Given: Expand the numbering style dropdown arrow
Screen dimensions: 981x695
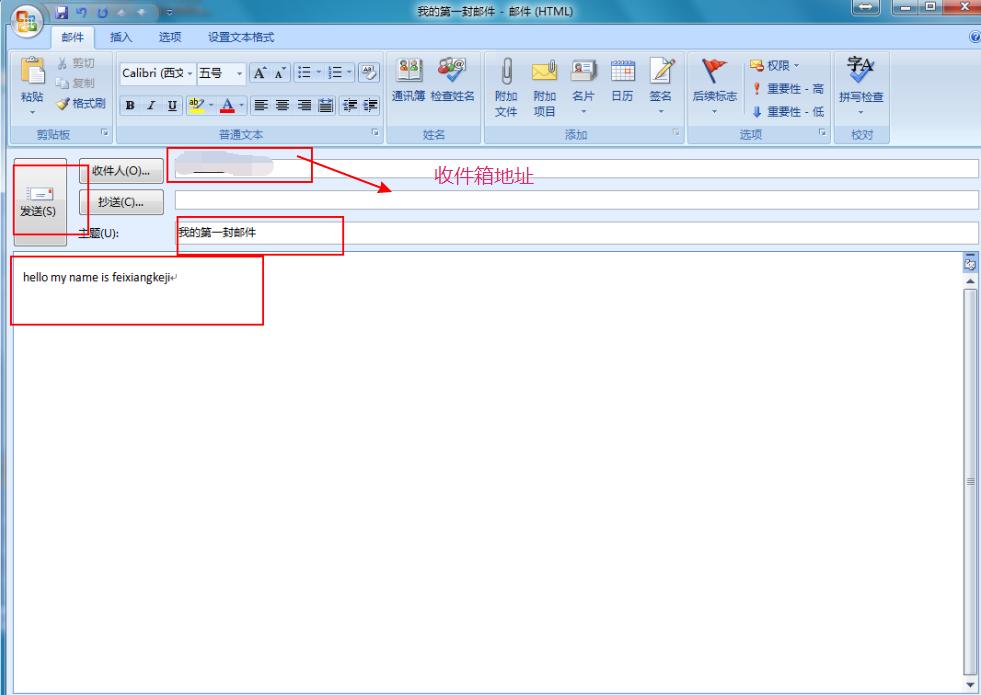Looking at the screenshot, I should pyautogui.click(x=349, y=73).
